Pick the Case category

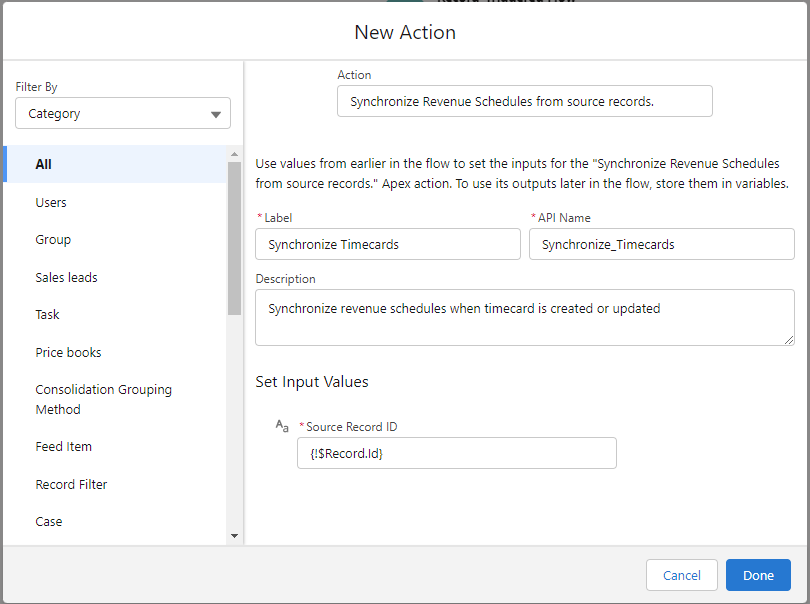[x=48, y=522]
